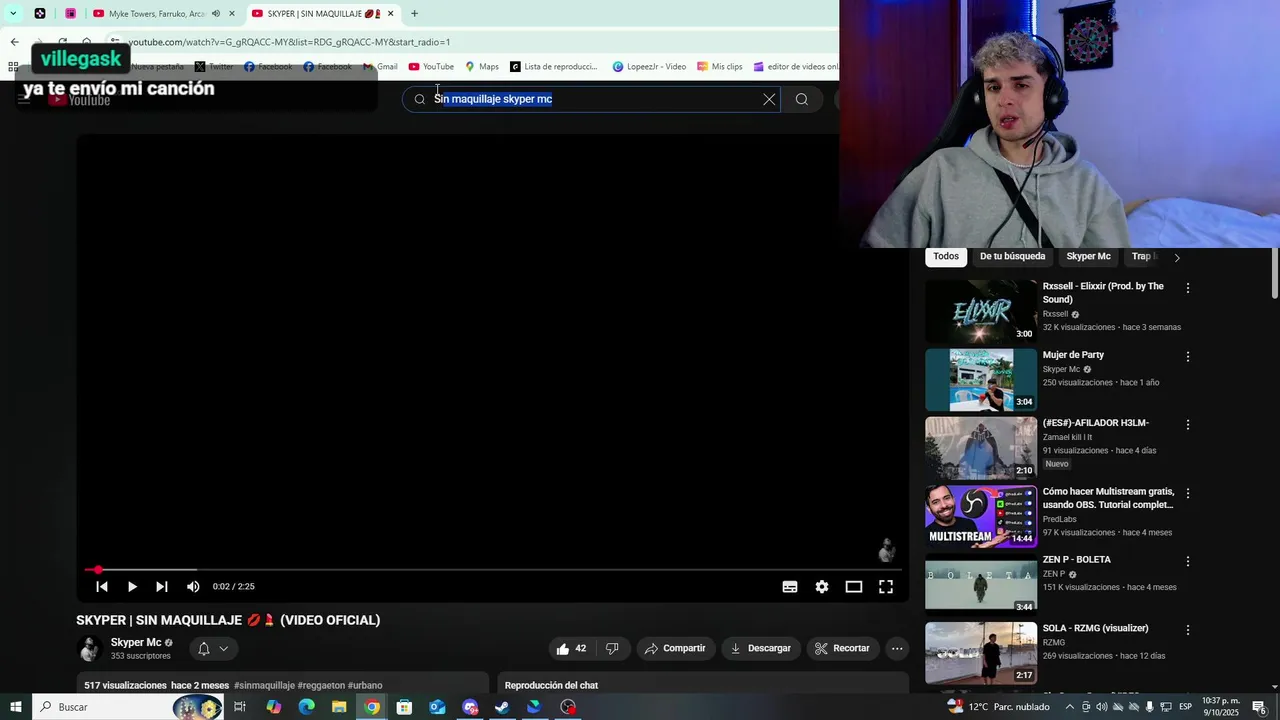Open Outlook from the taskbar
Screen dimensions: 1280x720
[x=437, y=707]
